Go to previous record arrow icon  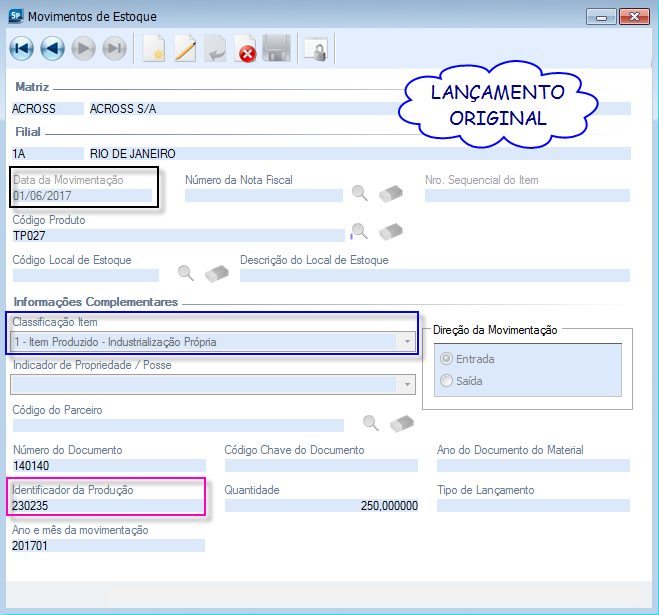pos(53,48)
